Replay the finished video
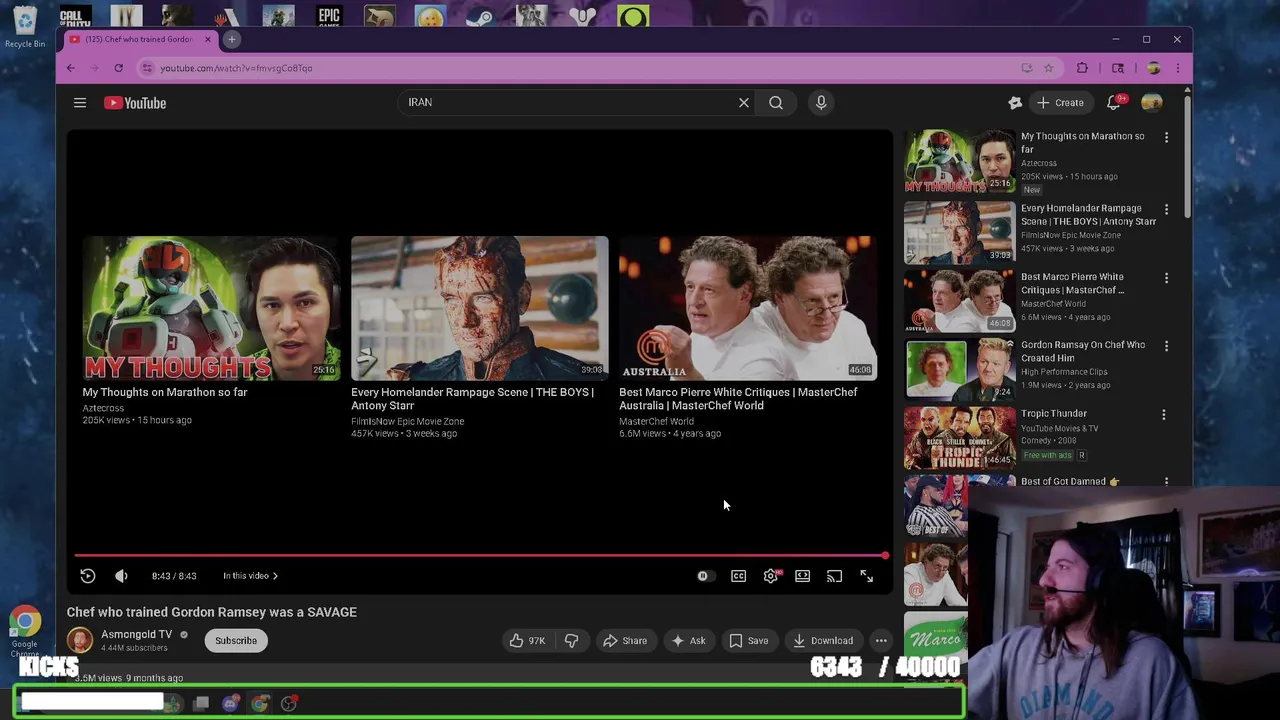This screenshot has height=720, width=1280. pos(88,576)
